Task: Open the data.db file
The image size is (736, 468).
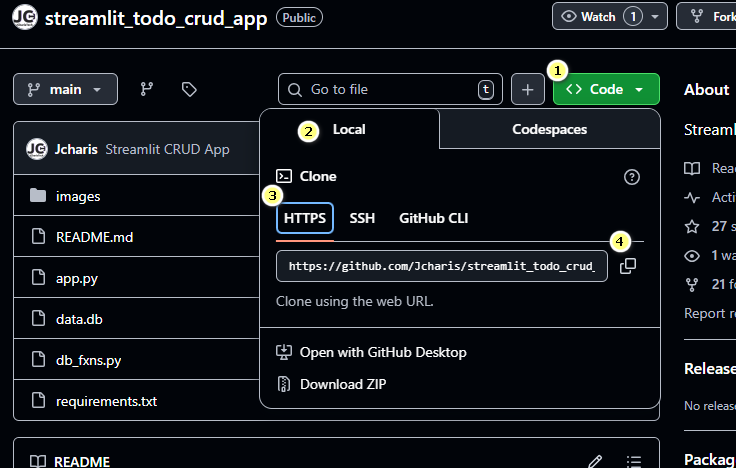Action: point(79,319)
